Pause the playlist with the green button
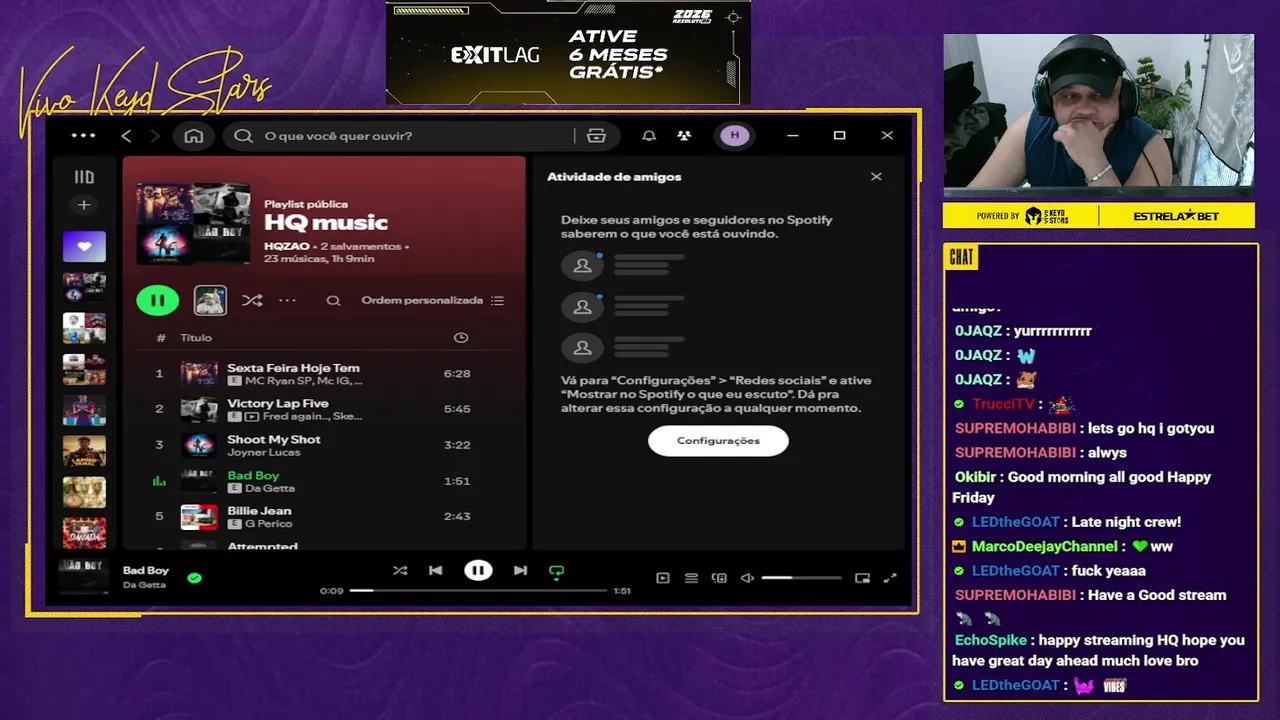 click(157, 300)
